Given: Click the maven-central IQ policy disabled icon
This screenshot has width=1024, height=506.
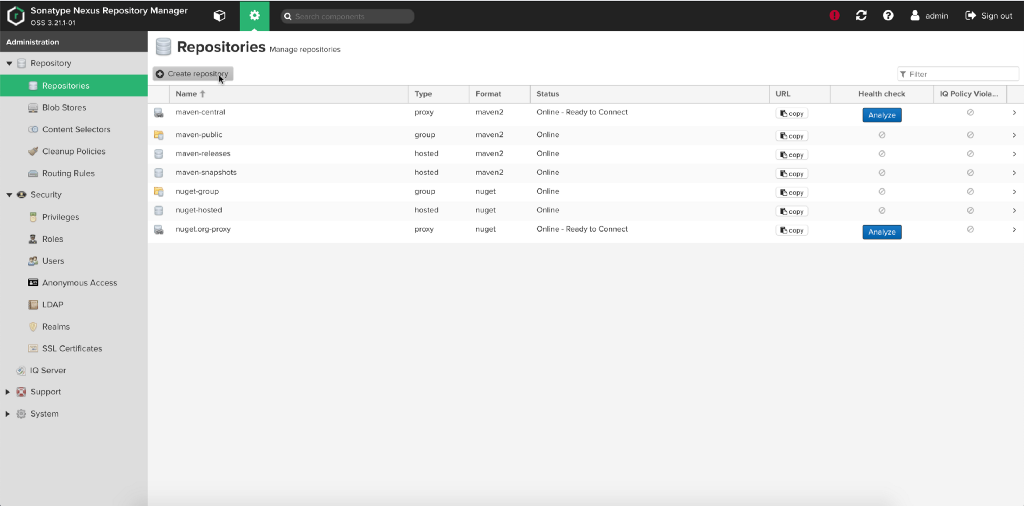Looking at the screenshot, I should pos(970,113).
